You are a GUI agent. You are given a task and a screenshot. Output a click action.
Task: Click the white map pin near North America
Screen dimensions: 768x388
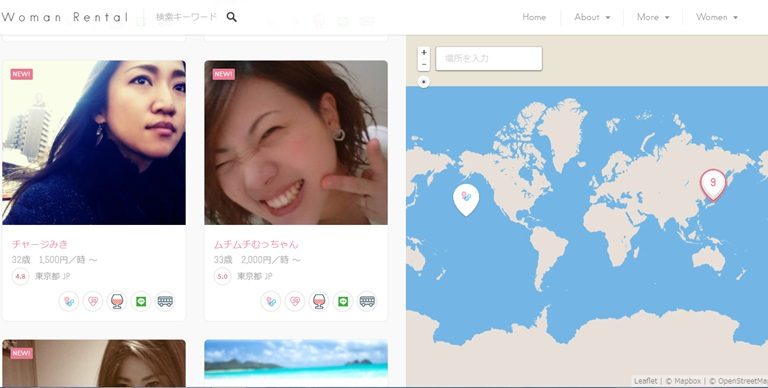click(x=466, y=199)
